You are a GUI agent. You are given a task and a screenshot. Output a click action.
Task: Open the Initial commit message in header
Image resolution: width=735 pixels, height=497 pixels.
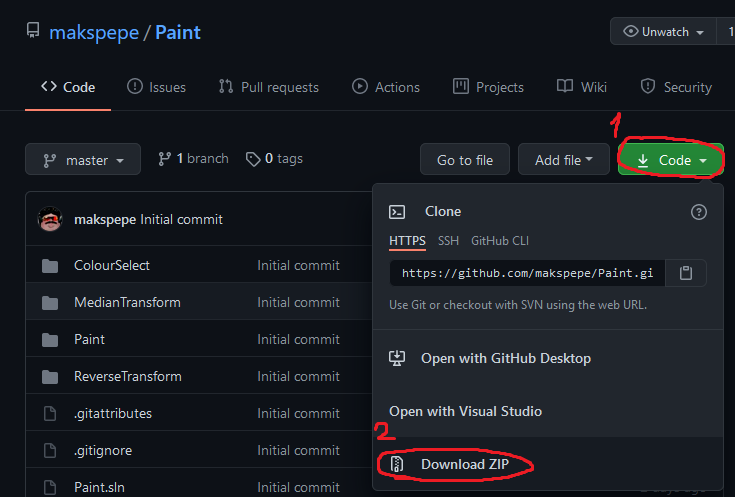[181, 219]
